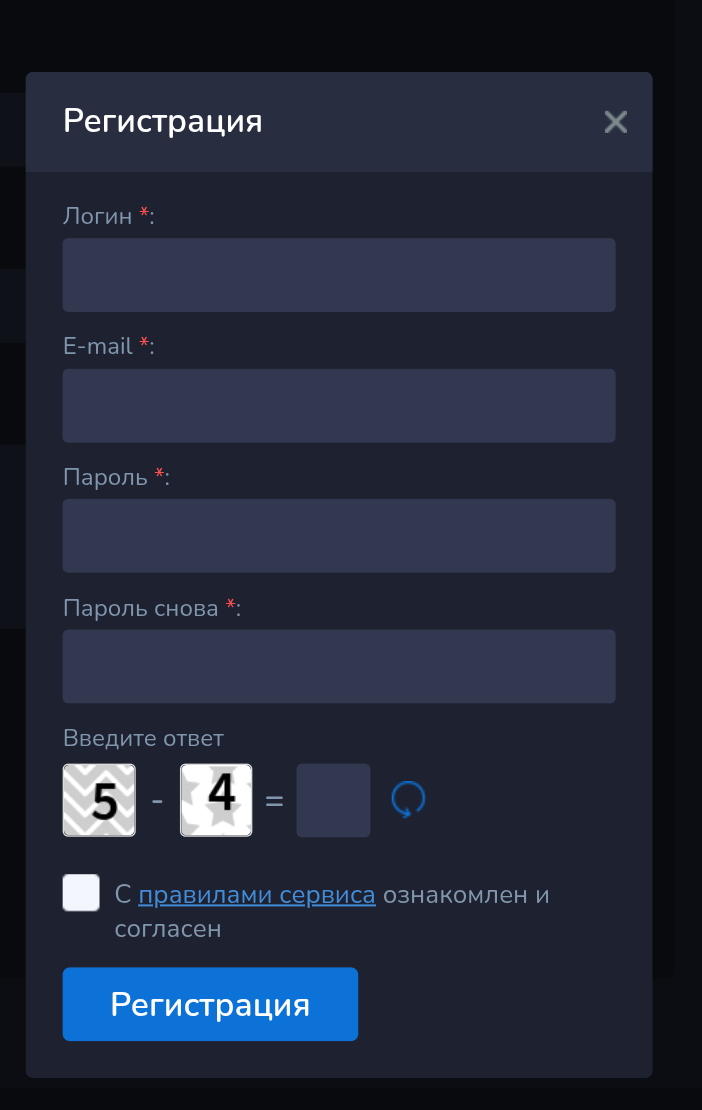Close the Регистрация dialog
The width and height of the screenshot is (702, 1110).
(x=615, y=122)
